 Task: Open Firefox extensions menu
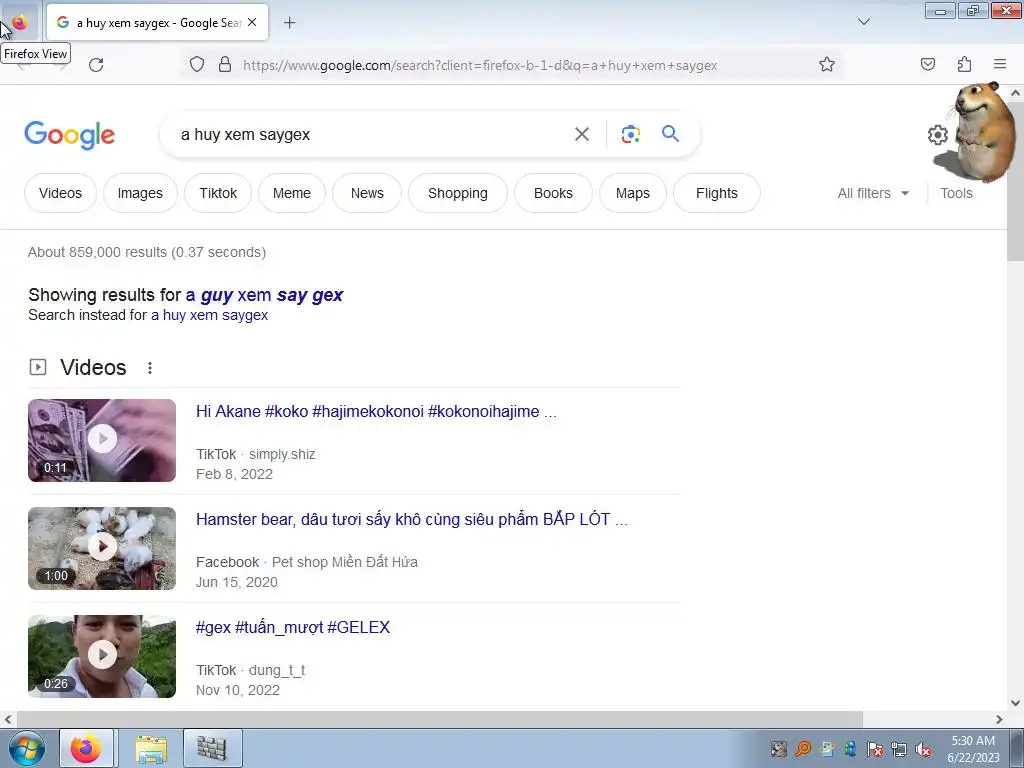[x=964, y=64]
